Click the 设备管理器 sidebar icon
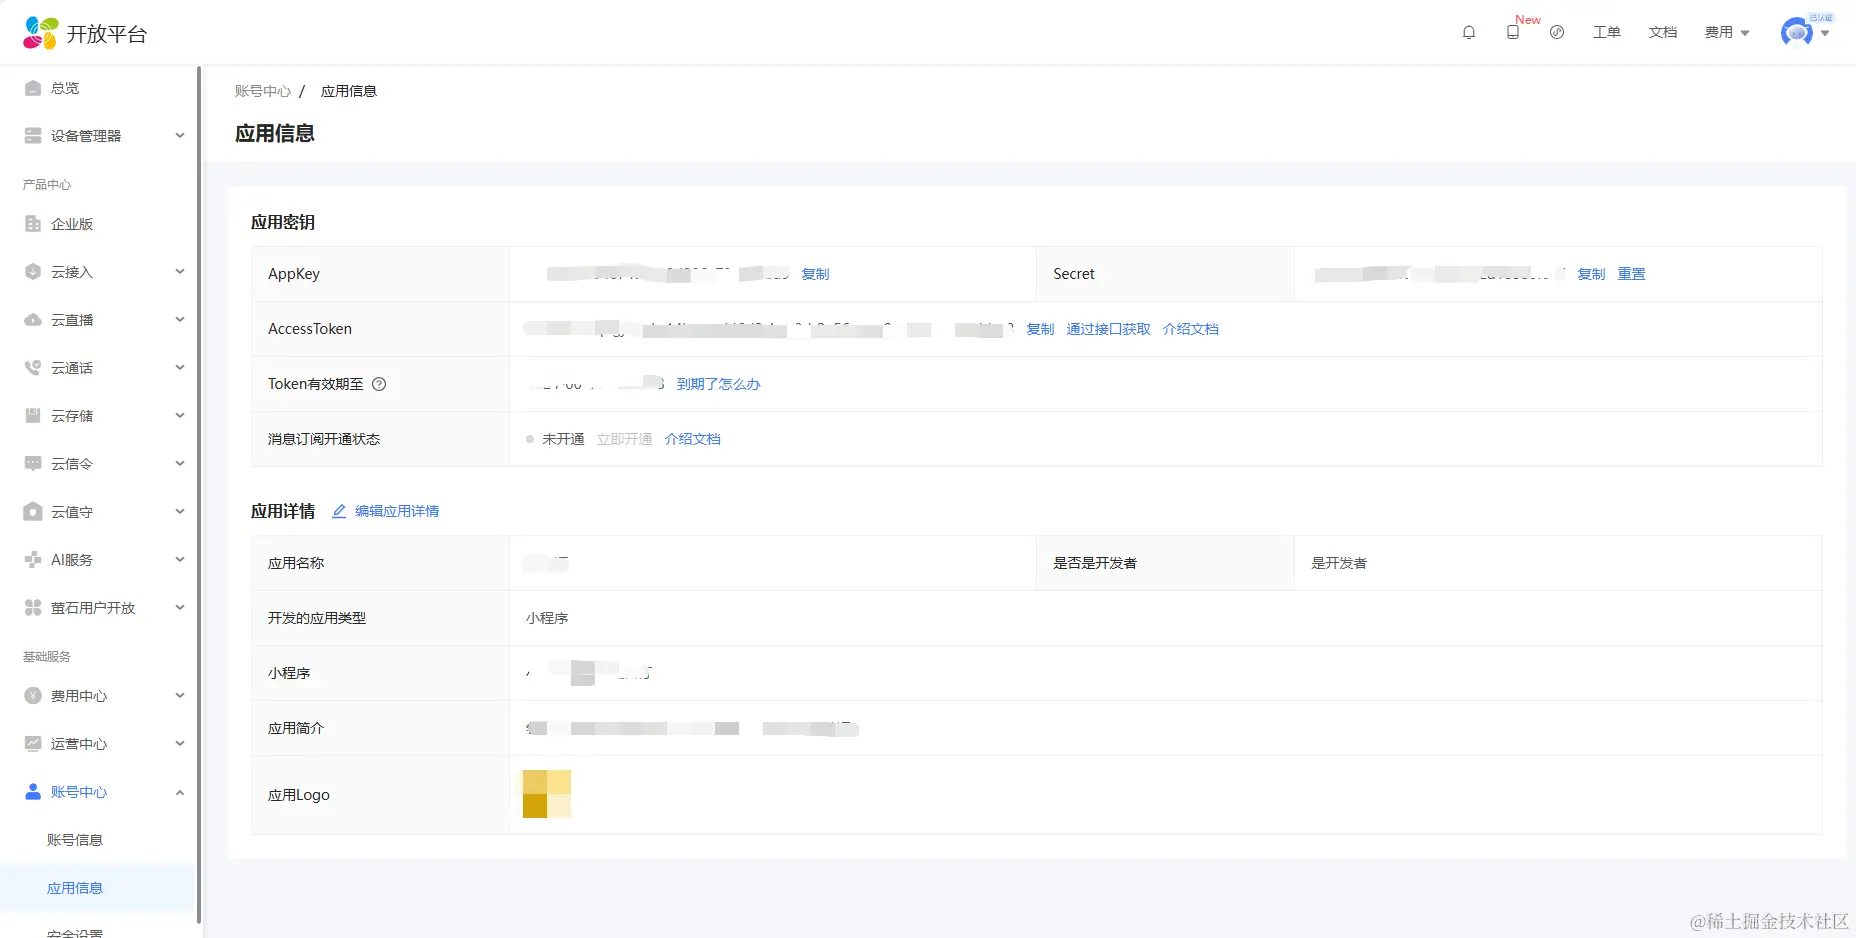The width and height of the screenshot is (1856, 938). pyautogui.click(x=33, y=136)
